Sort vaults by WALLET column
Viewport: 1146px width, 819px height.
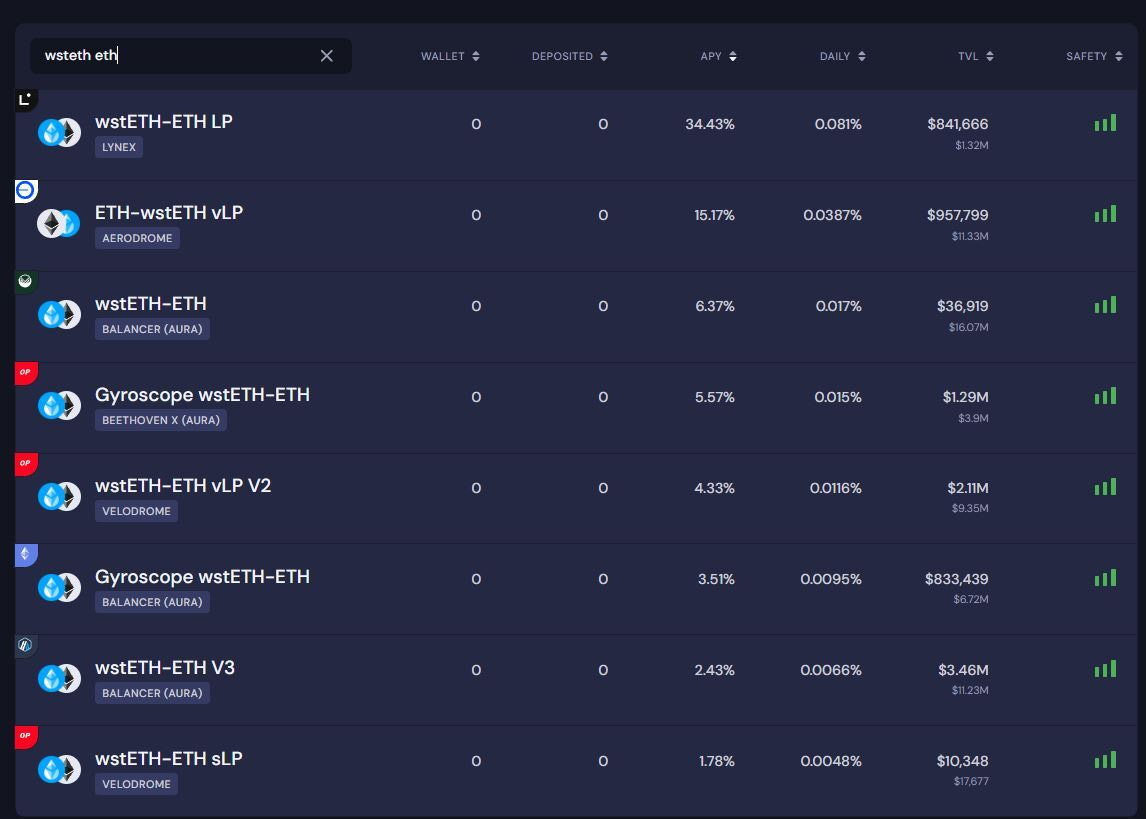[x=450, y=56]
